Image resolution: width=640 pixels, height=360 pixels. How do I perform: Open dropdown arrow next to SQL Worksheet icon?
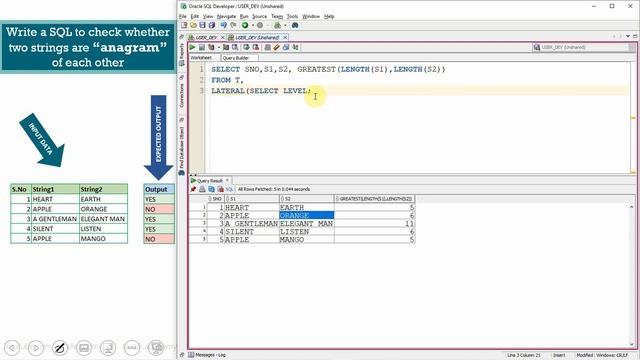pyautogui.click(x=285, y=25)
